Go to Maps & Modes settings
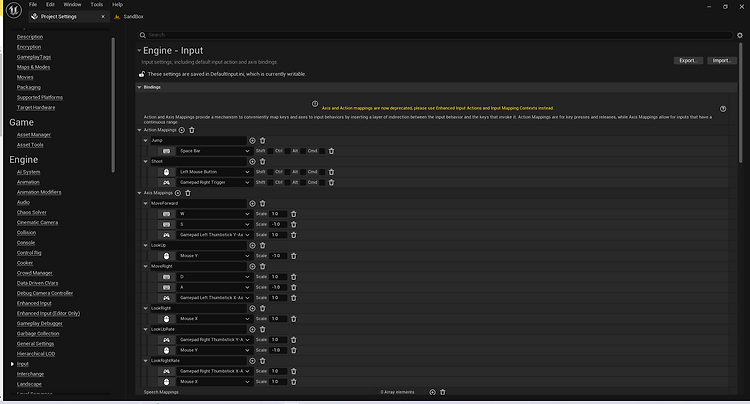 (x=33, y=67)
